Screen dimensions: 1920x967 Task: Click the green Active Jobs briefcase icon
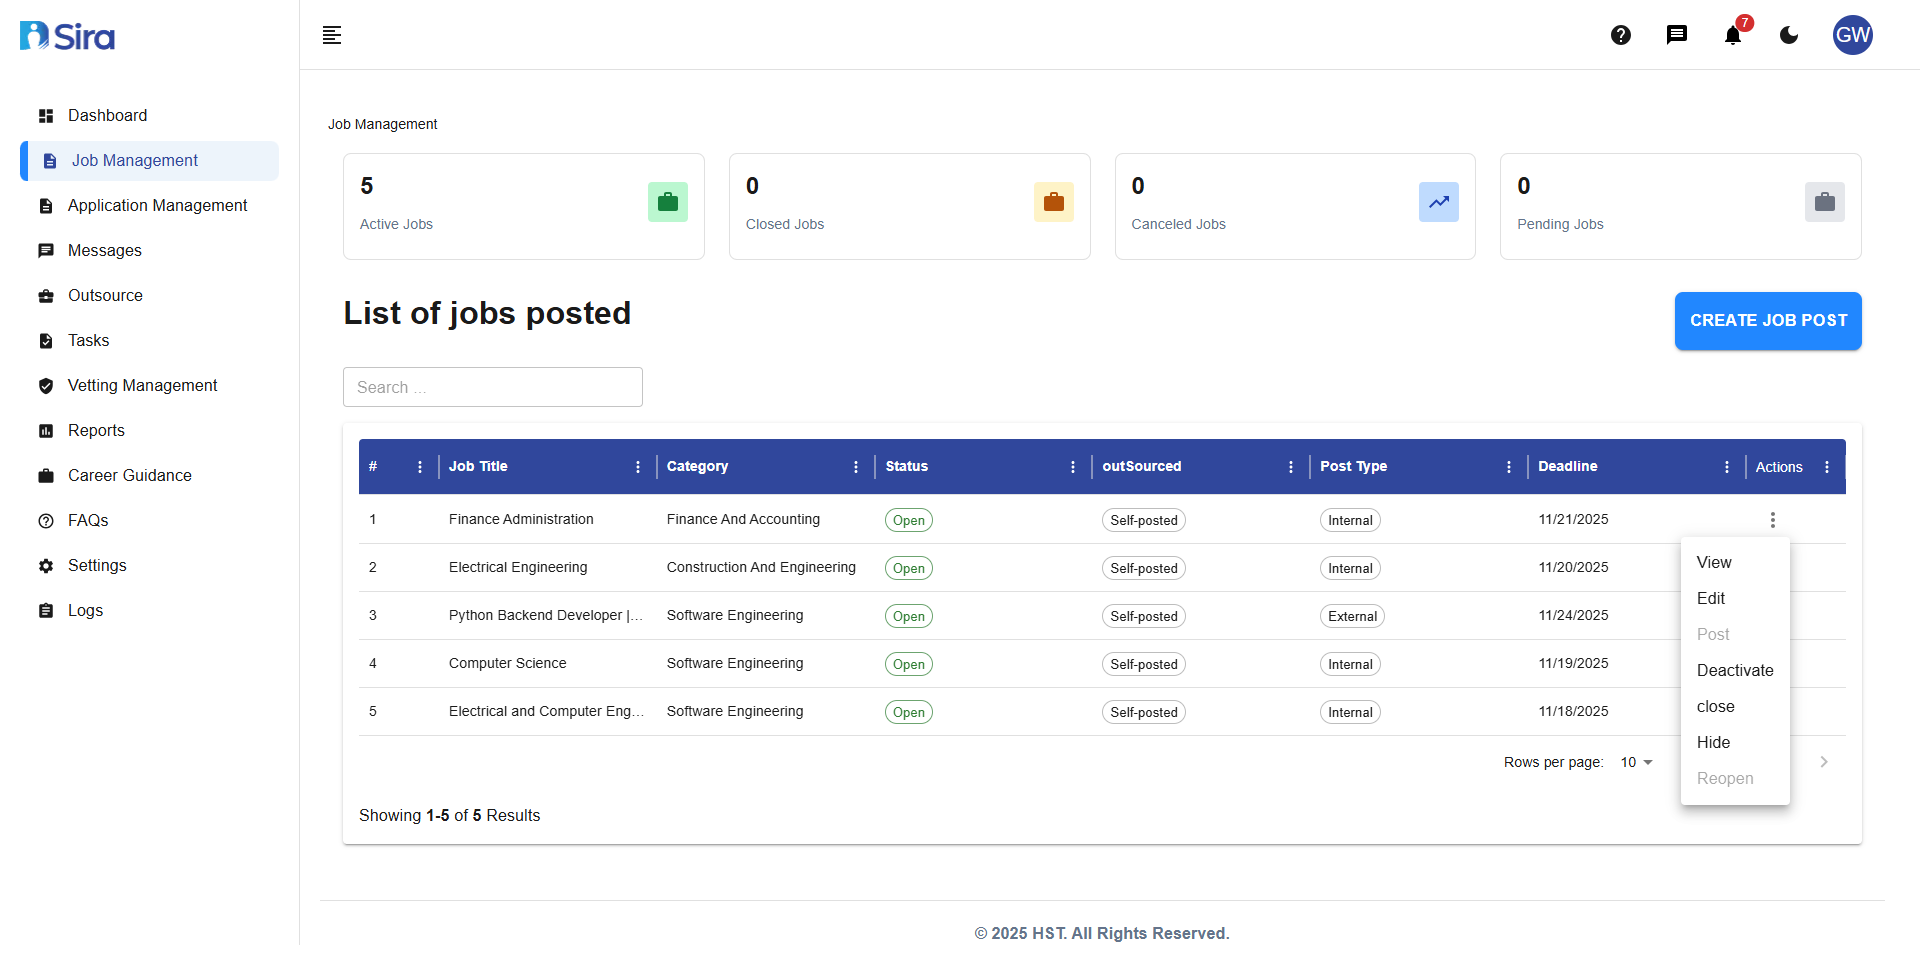pyautogui.click(x=667, y=202)
